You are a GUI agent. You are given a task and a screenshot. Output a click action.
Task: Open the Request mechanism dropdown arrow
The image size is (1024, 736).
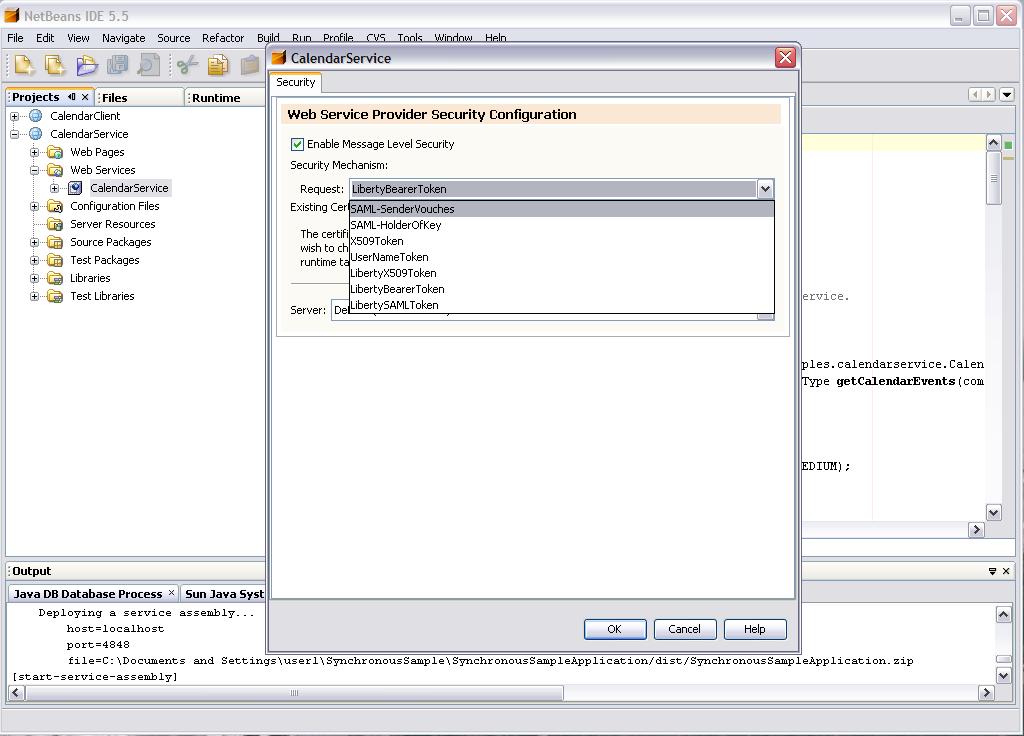(x=765, y=189)
